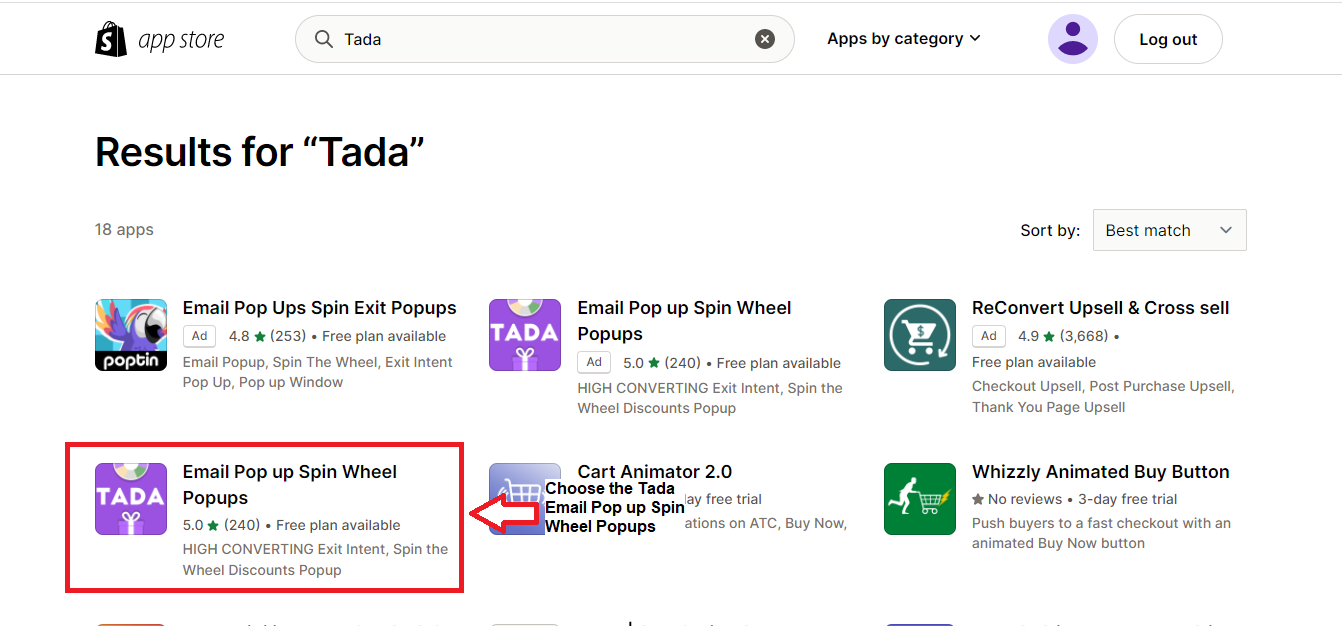Focus the Tada search input field
1342x626 pixels.
click(x=545, y=39)
